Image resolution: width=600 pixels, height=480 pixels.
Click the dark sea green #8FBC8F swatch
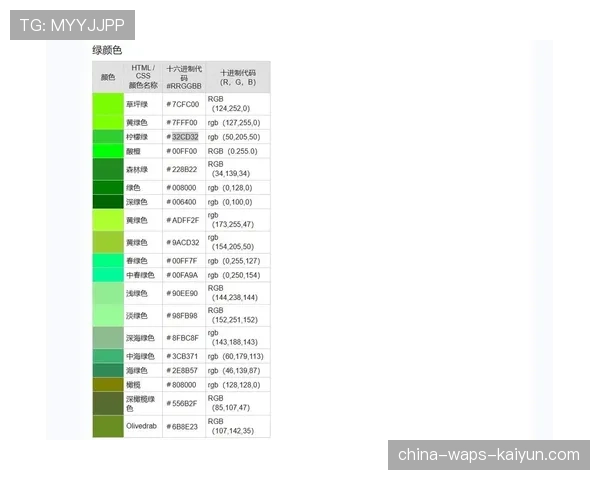tap(108, 338)
